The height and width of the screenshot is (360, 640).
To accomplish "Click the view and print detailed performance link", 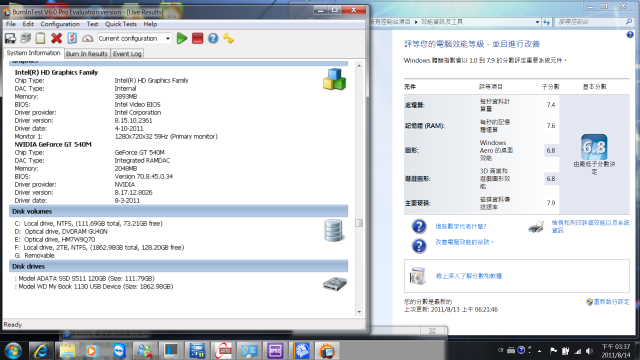I will pyautogui.click(x=590, y=227).
